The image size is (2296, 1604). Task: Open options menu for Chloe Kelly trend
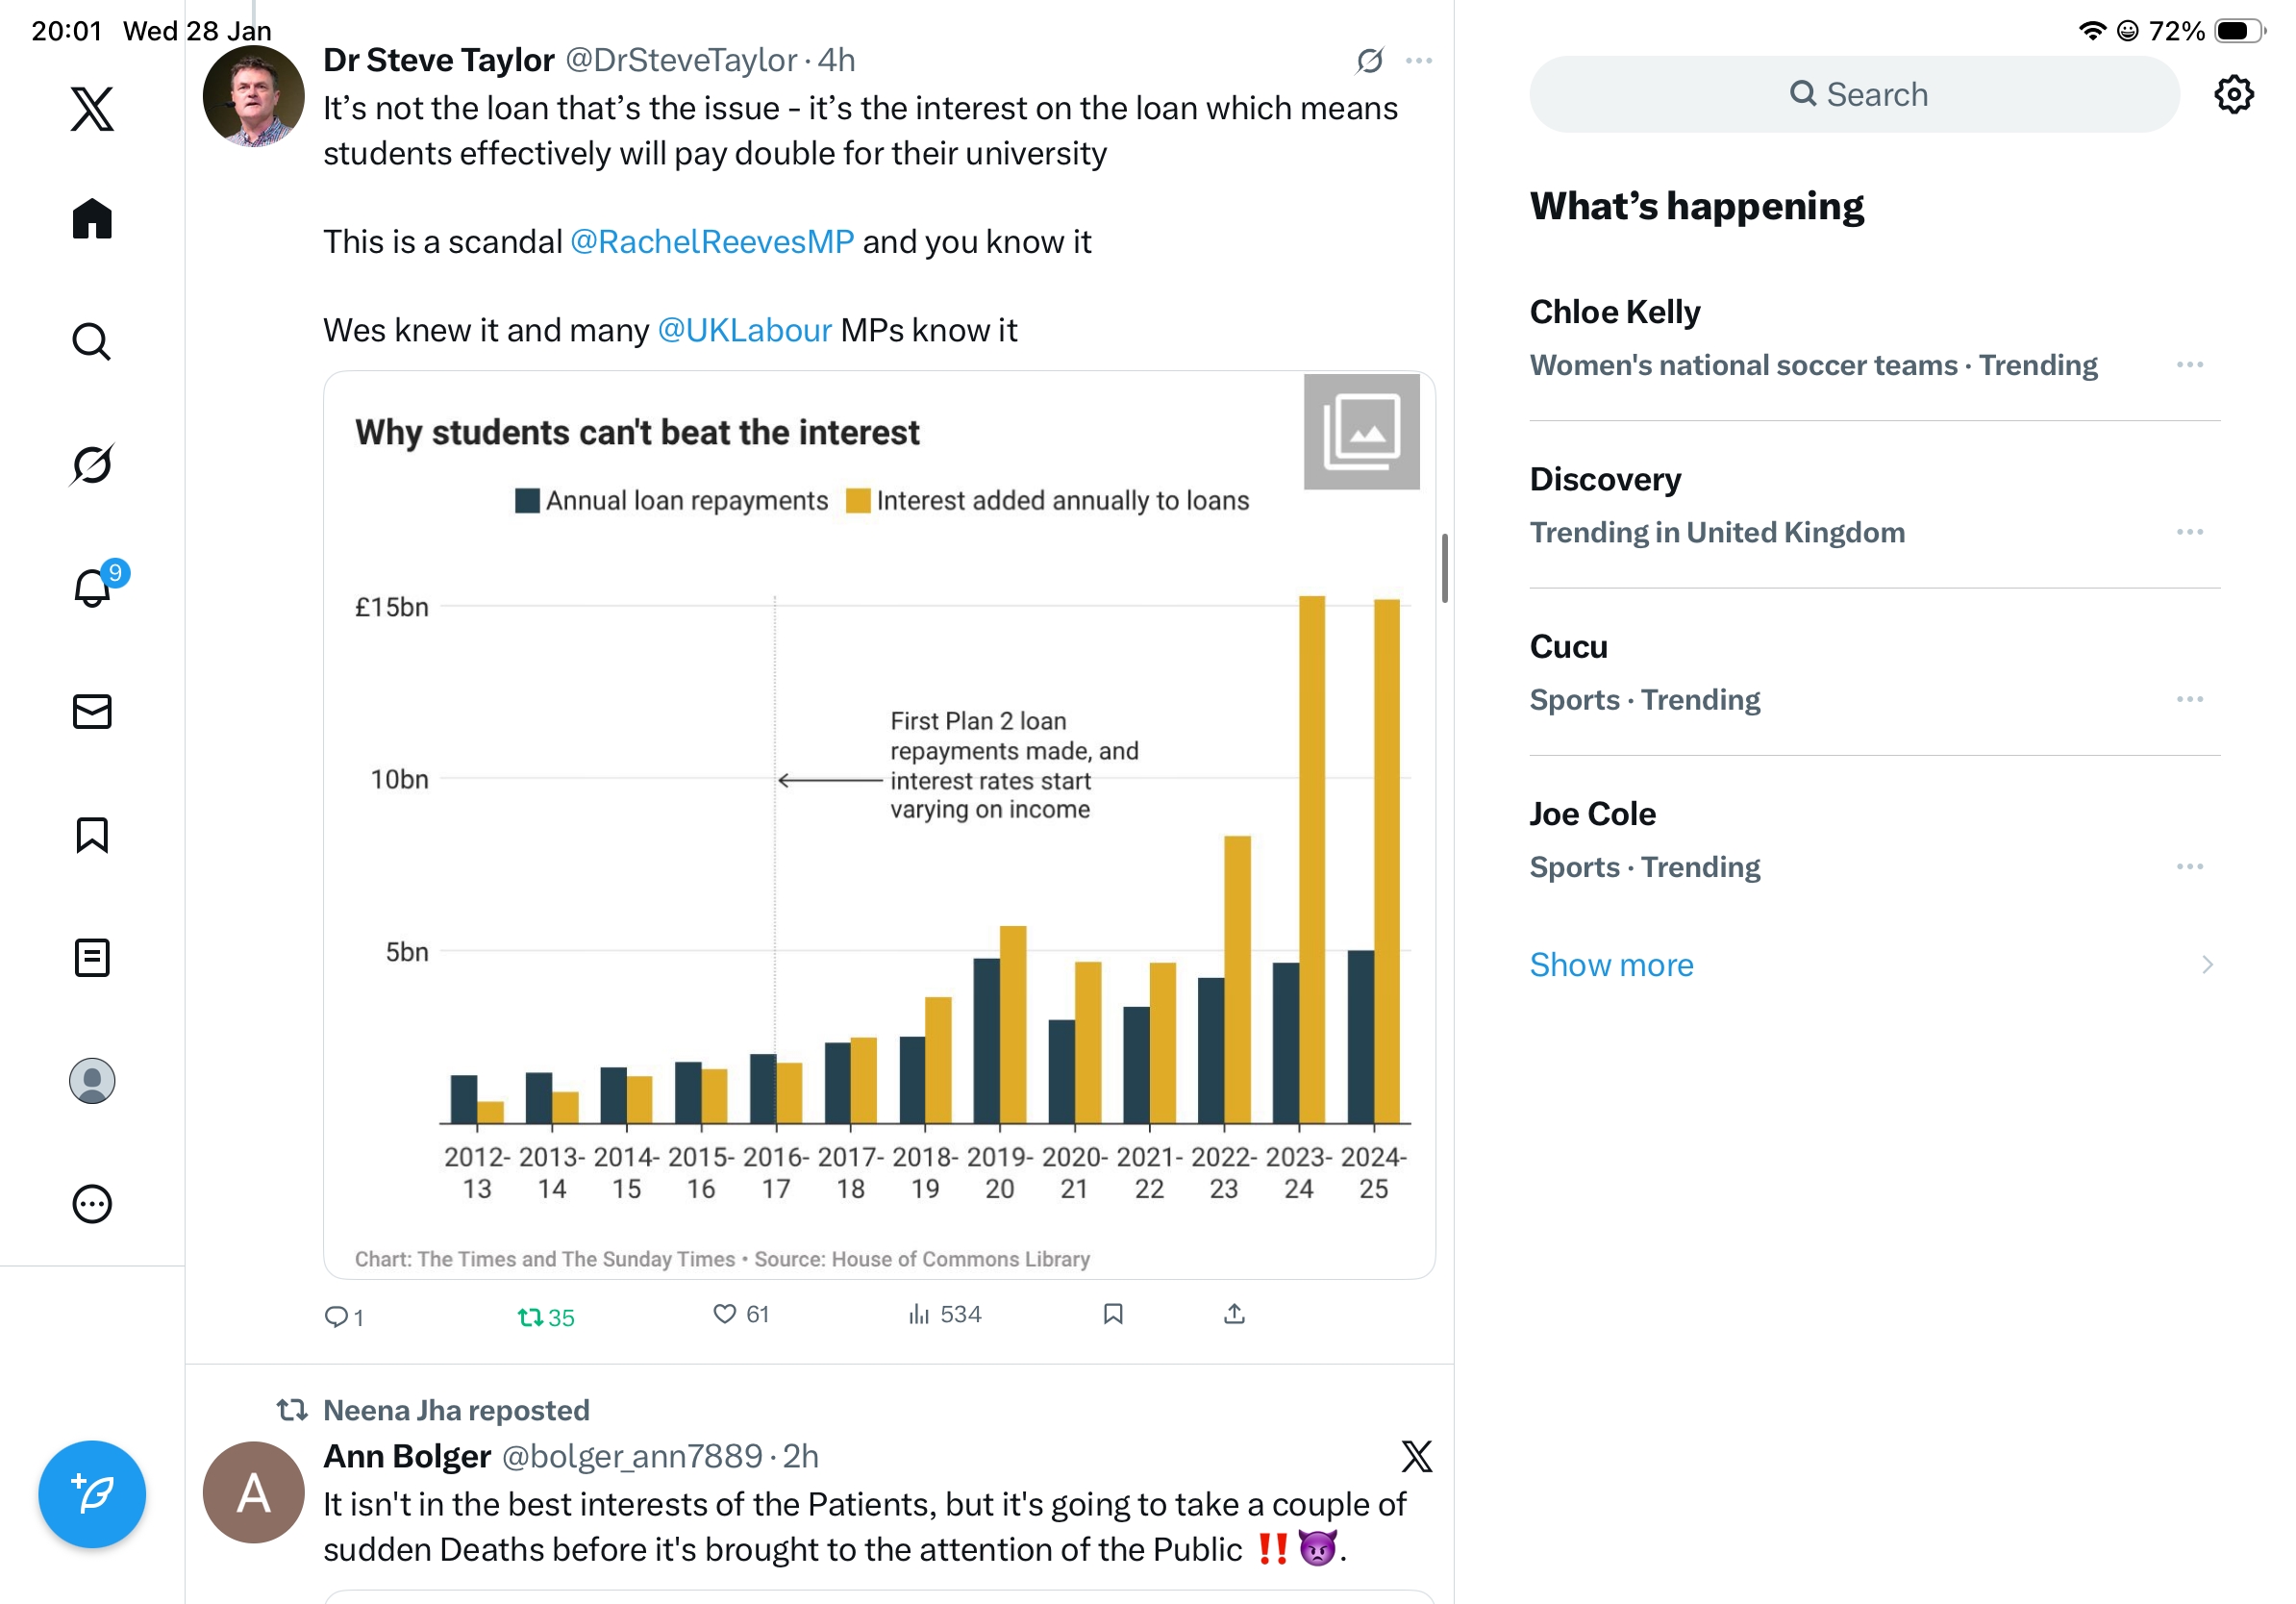tap(2189, 365)
